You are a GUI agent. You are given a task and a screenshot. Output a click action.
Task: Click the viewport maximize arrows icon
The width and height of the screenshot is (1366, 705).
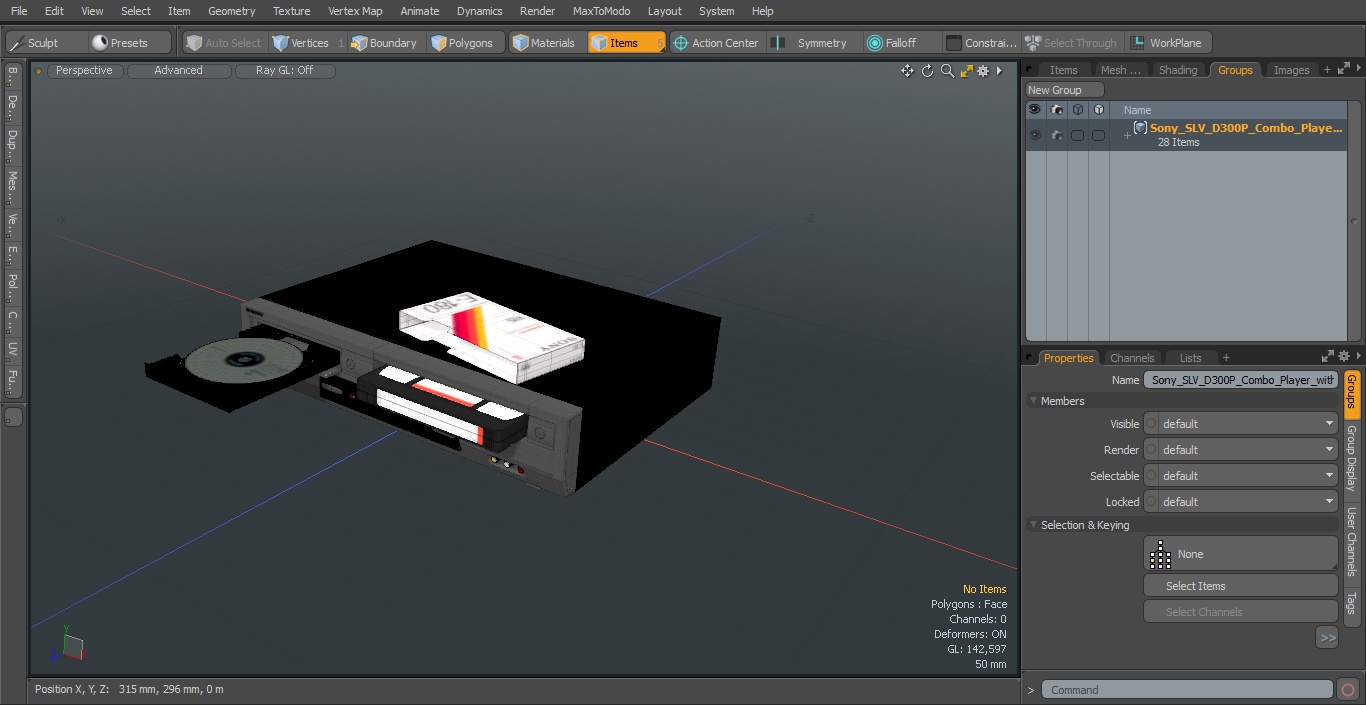tap(966, 71)
